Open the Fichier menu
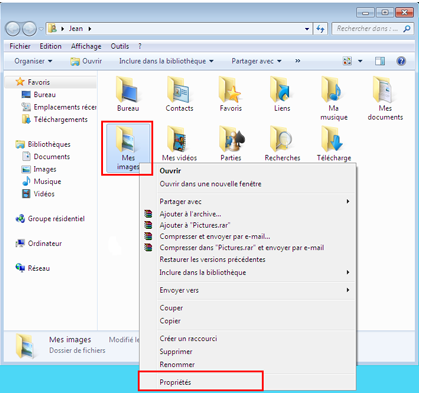Screen dimensions: 421x393 click(x=20, y=46)
